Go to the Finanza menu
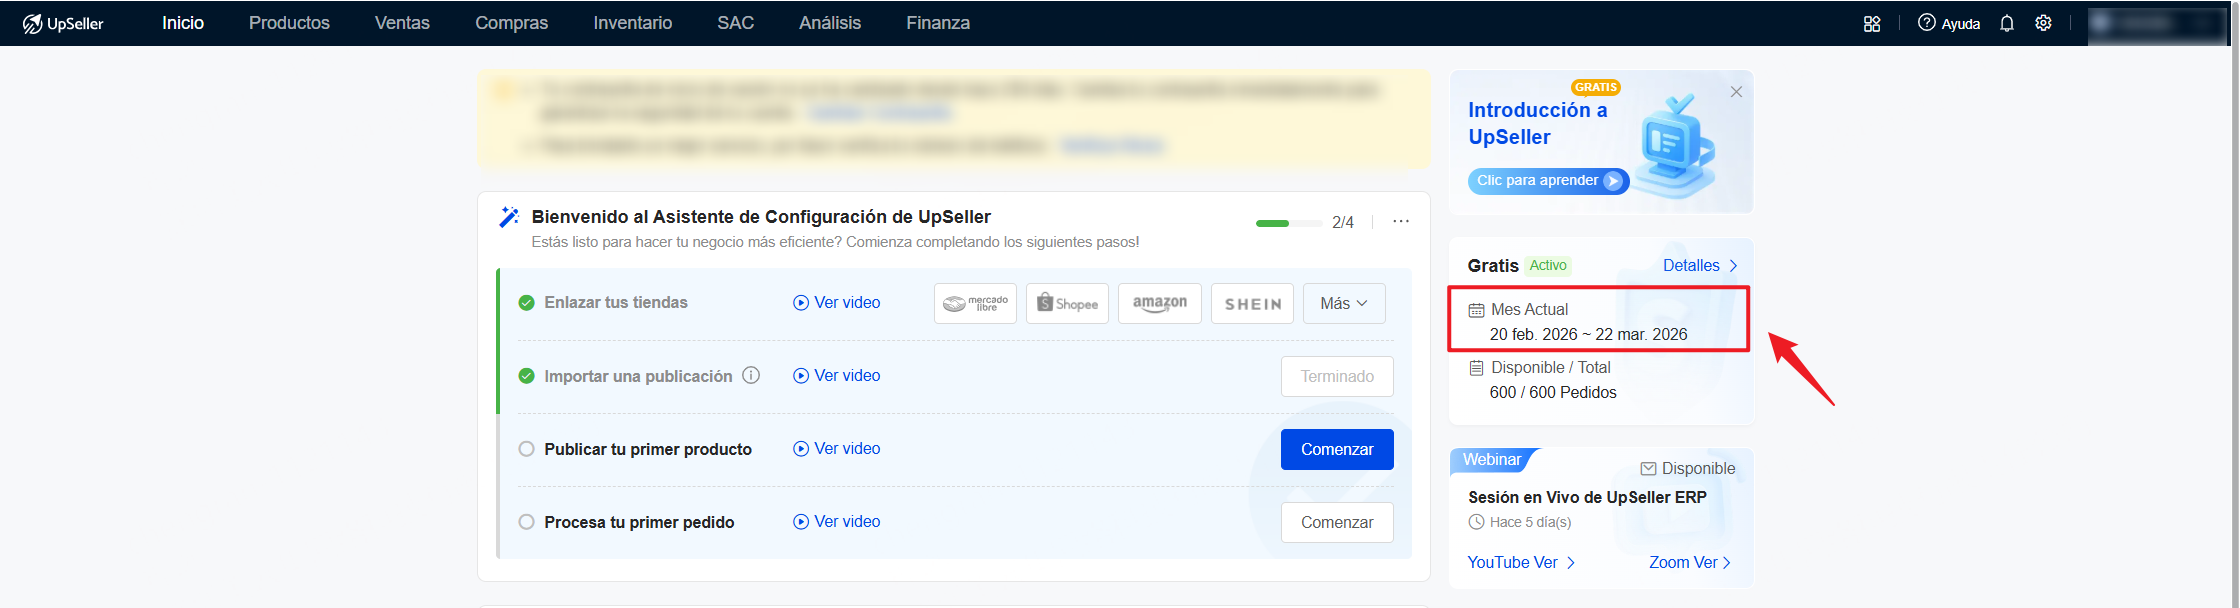2240x608 pixels. pos(937,23)
